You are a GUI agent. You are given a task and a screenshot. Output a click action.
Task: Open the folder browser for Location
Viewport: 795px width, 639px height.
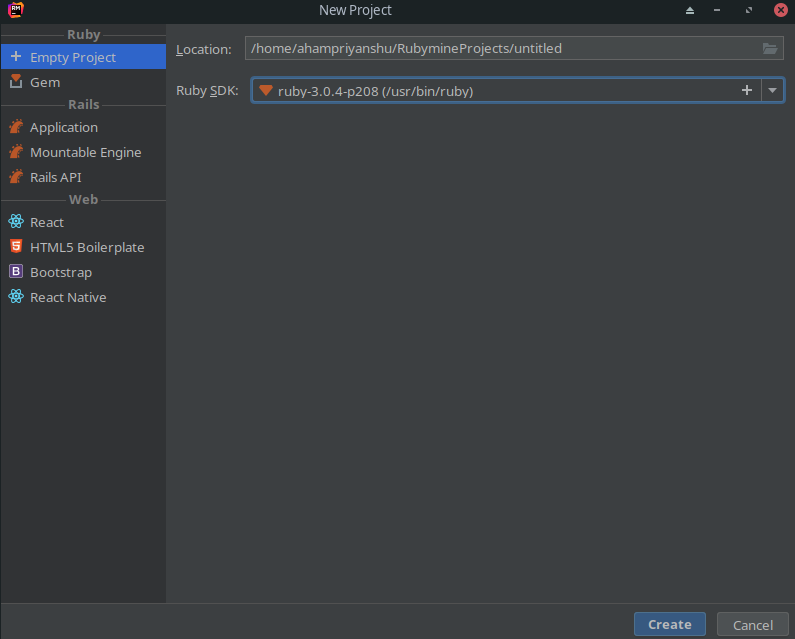coord(770,48)
